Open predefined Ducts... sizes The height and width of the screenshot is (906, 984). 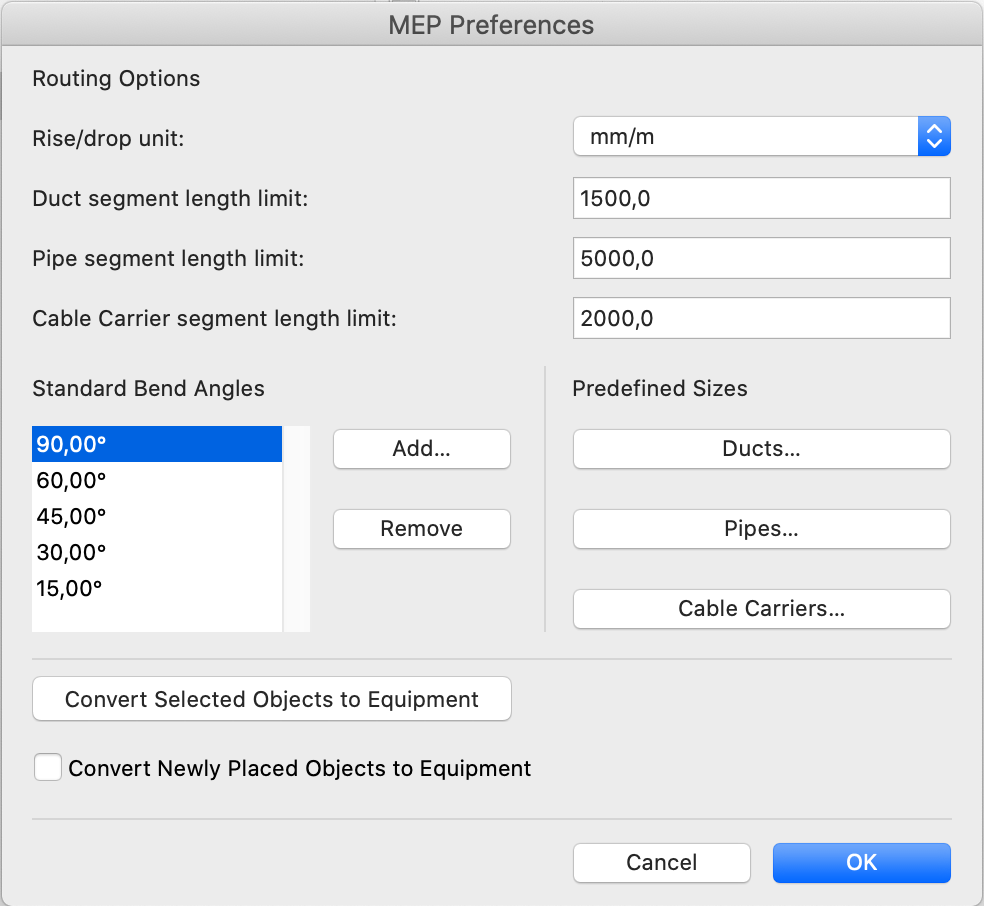[761, 449]
